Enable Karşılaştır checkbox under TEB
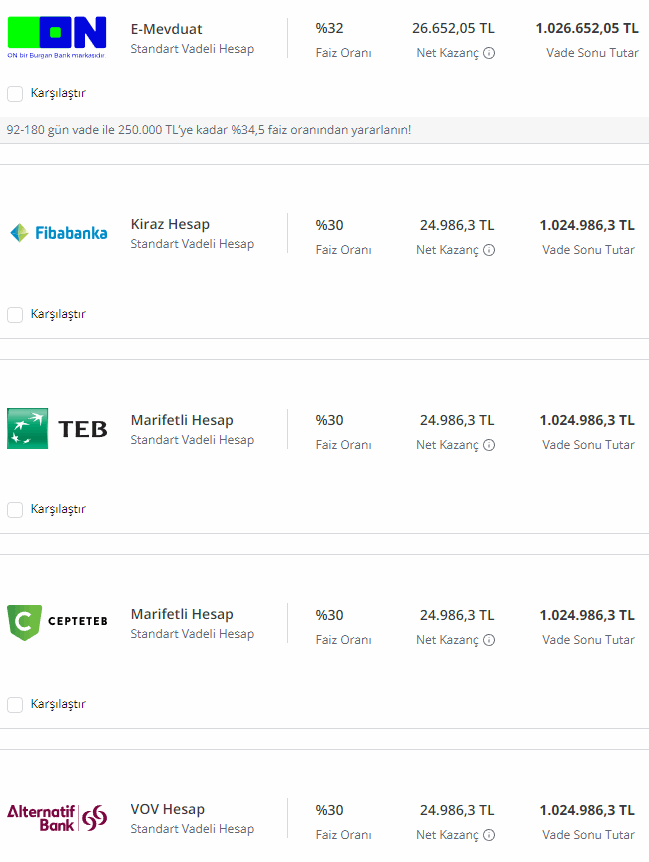 15,510
